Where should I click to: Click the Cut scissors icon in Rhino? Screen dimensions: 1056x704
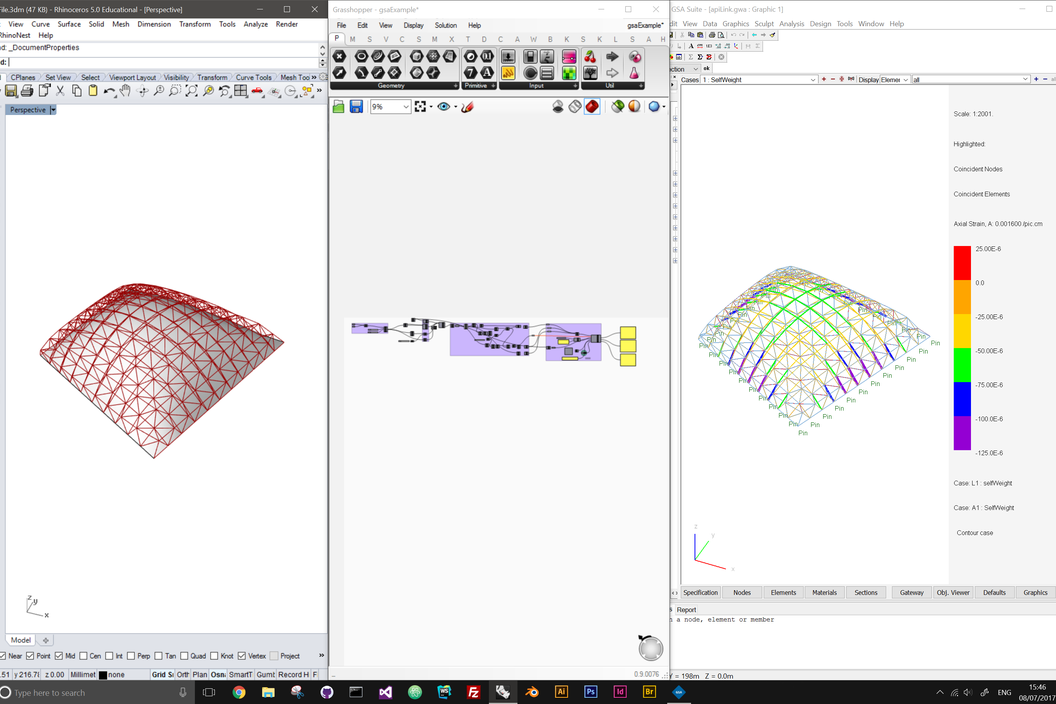(60, 91)
